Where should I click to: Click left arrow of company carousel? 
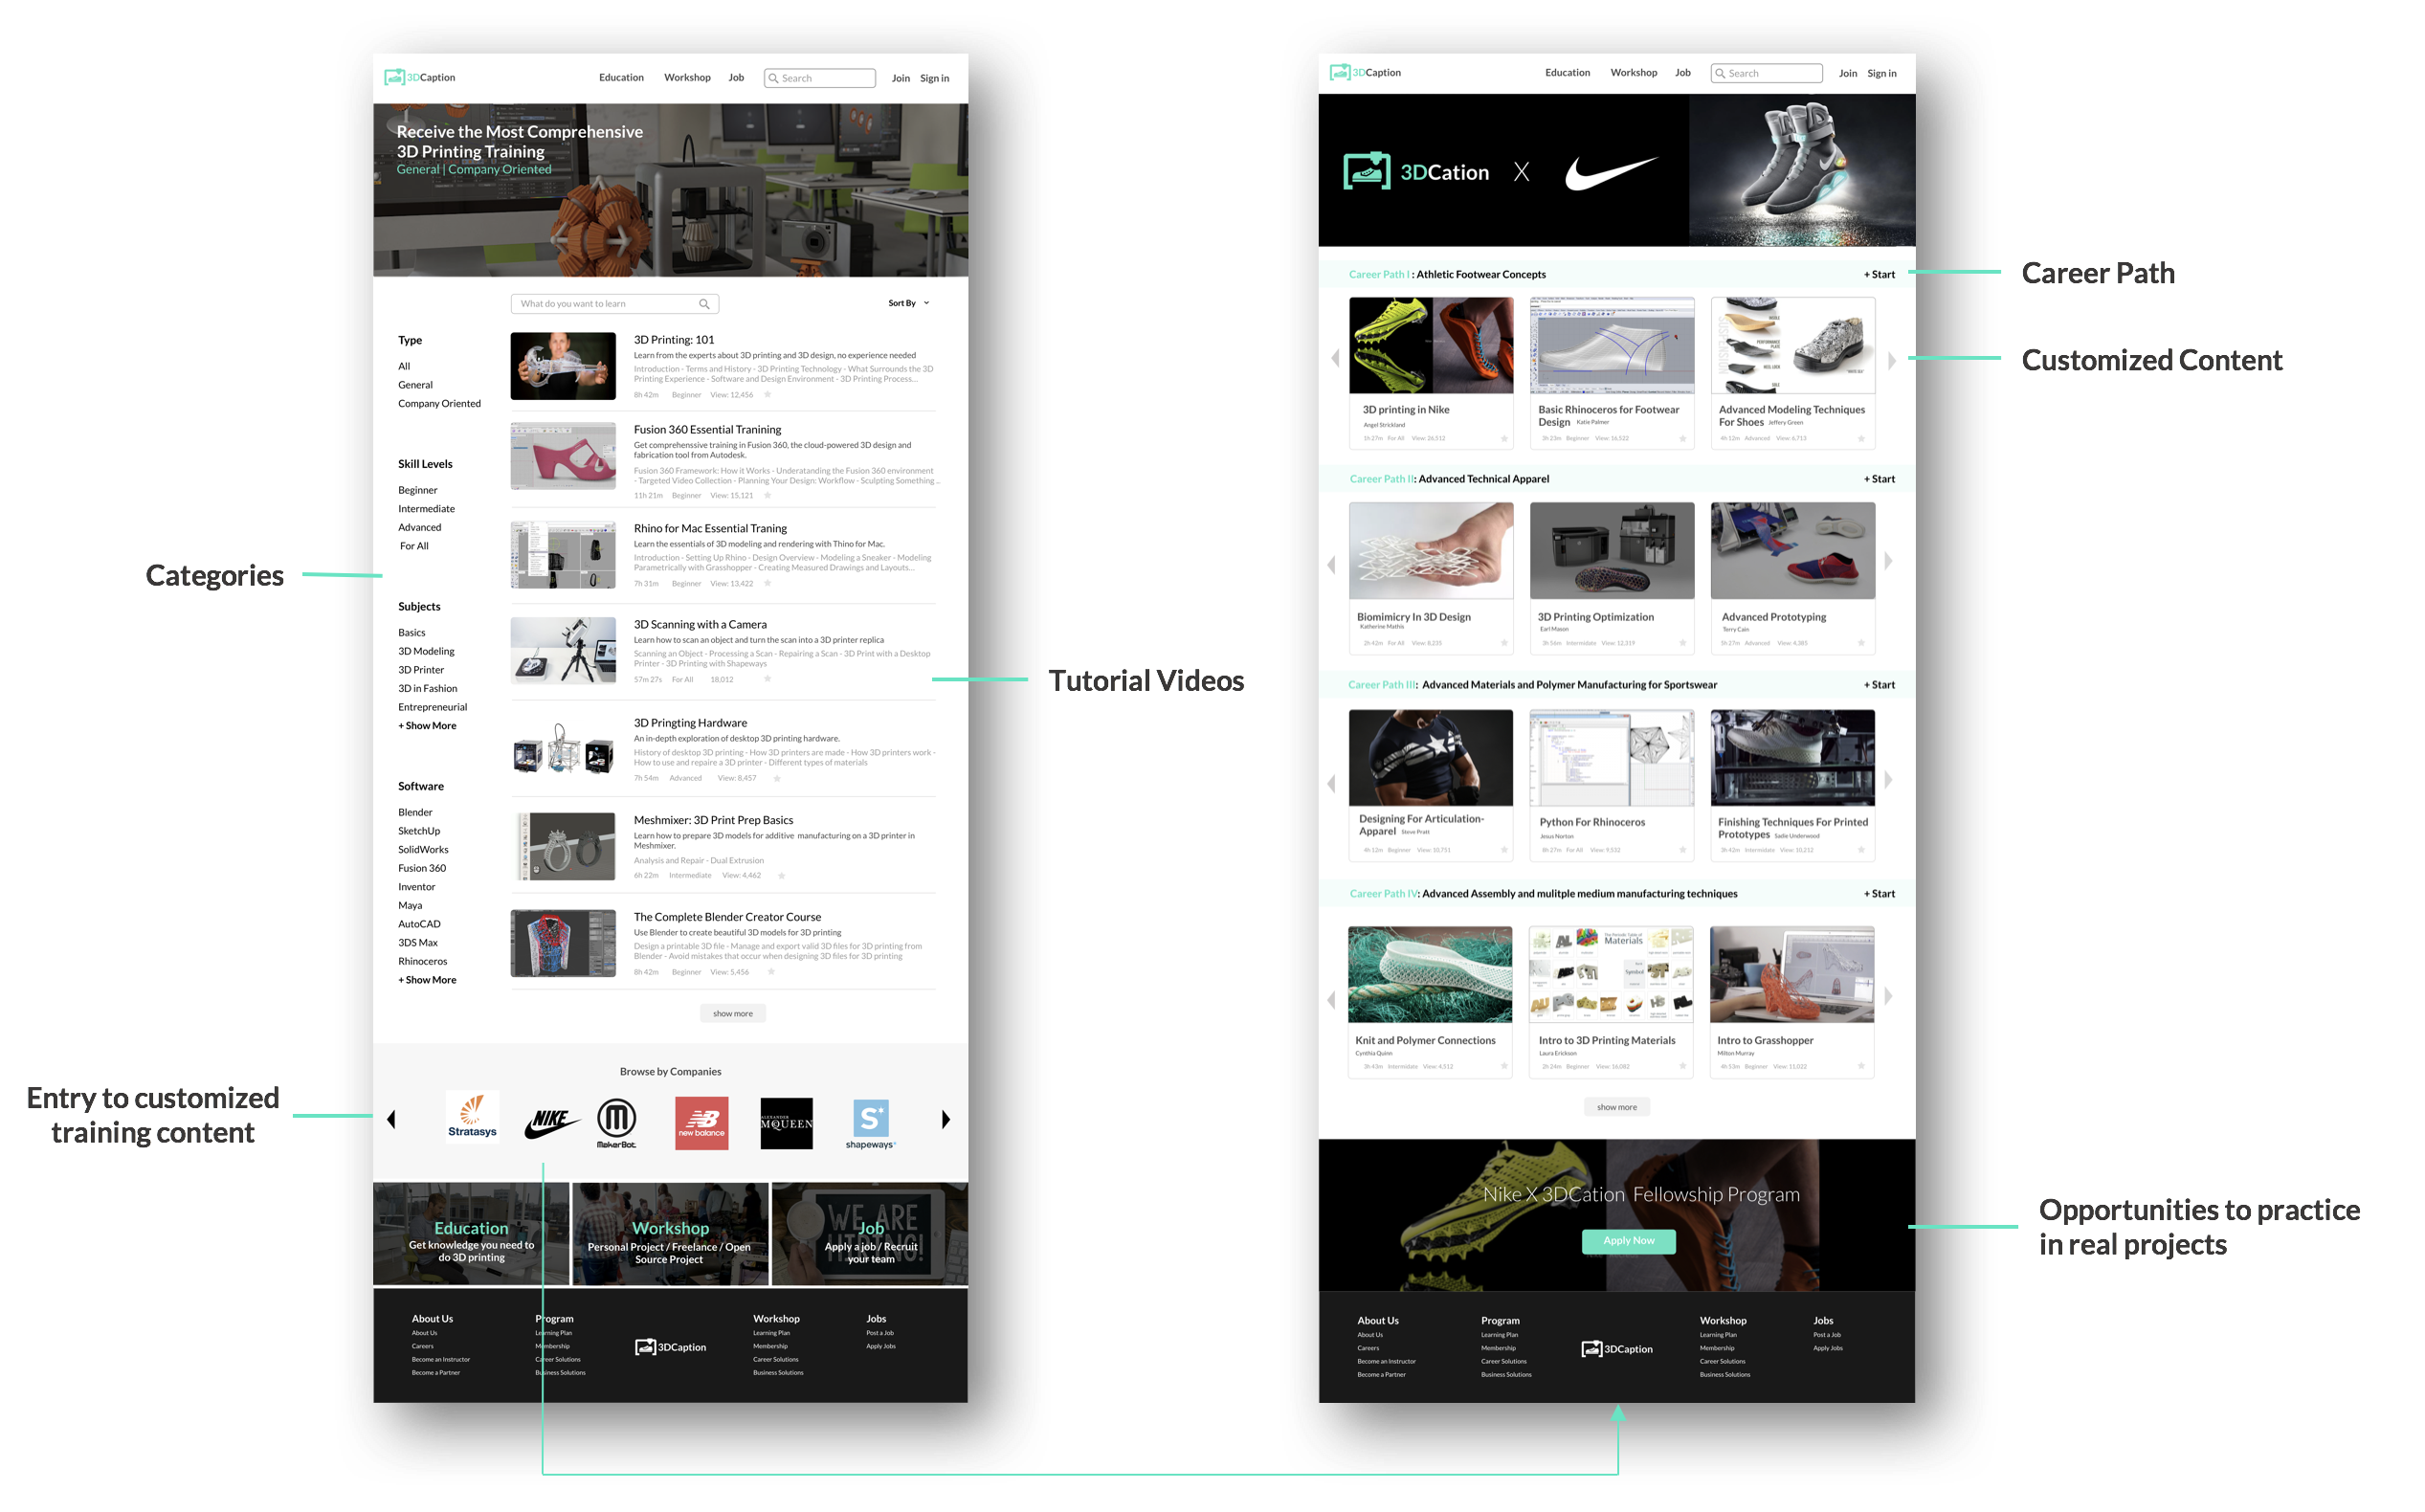(391, 1120)
